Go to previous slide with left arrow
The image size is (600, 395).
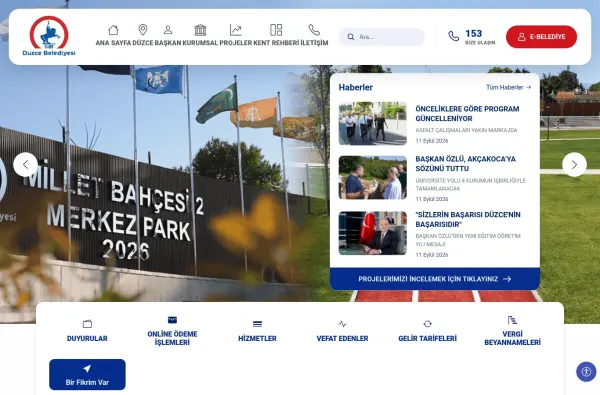pyautogui.click(x=25, y=165)
